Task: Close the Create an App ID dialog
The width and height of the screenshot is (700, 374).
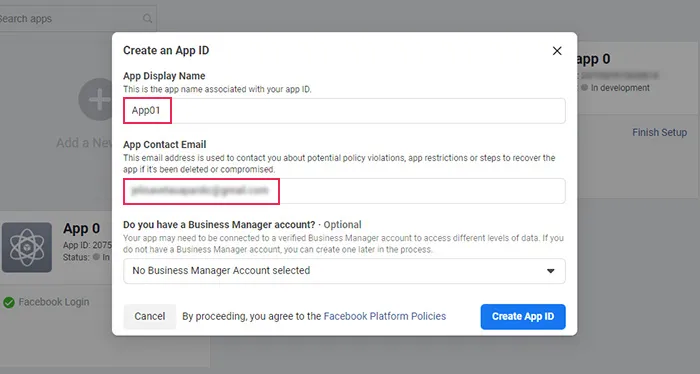Action: coord(557,51)
